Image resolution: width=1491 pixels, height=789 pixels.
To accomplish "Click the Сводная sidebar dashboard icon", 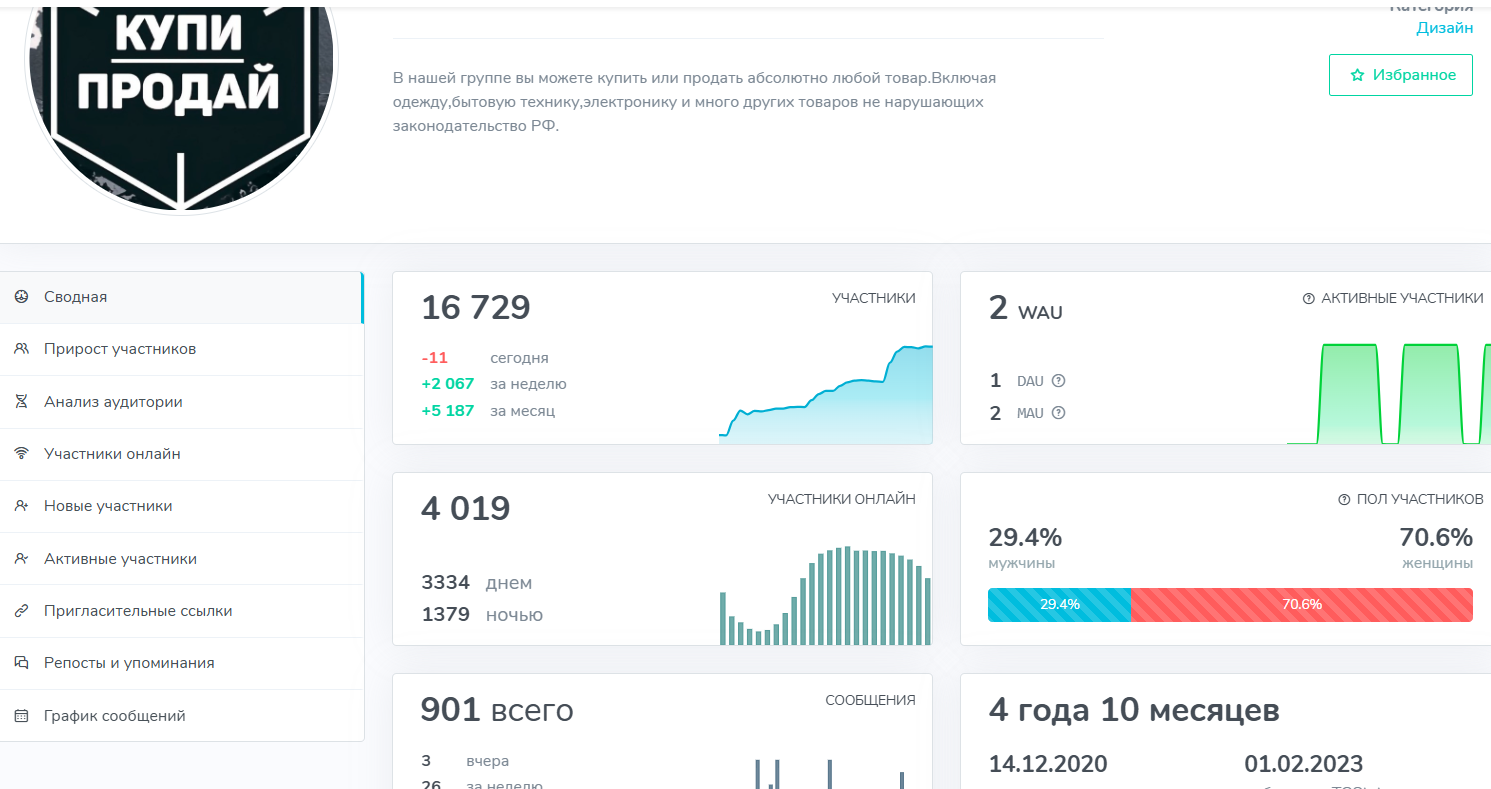I will (21, 297).
